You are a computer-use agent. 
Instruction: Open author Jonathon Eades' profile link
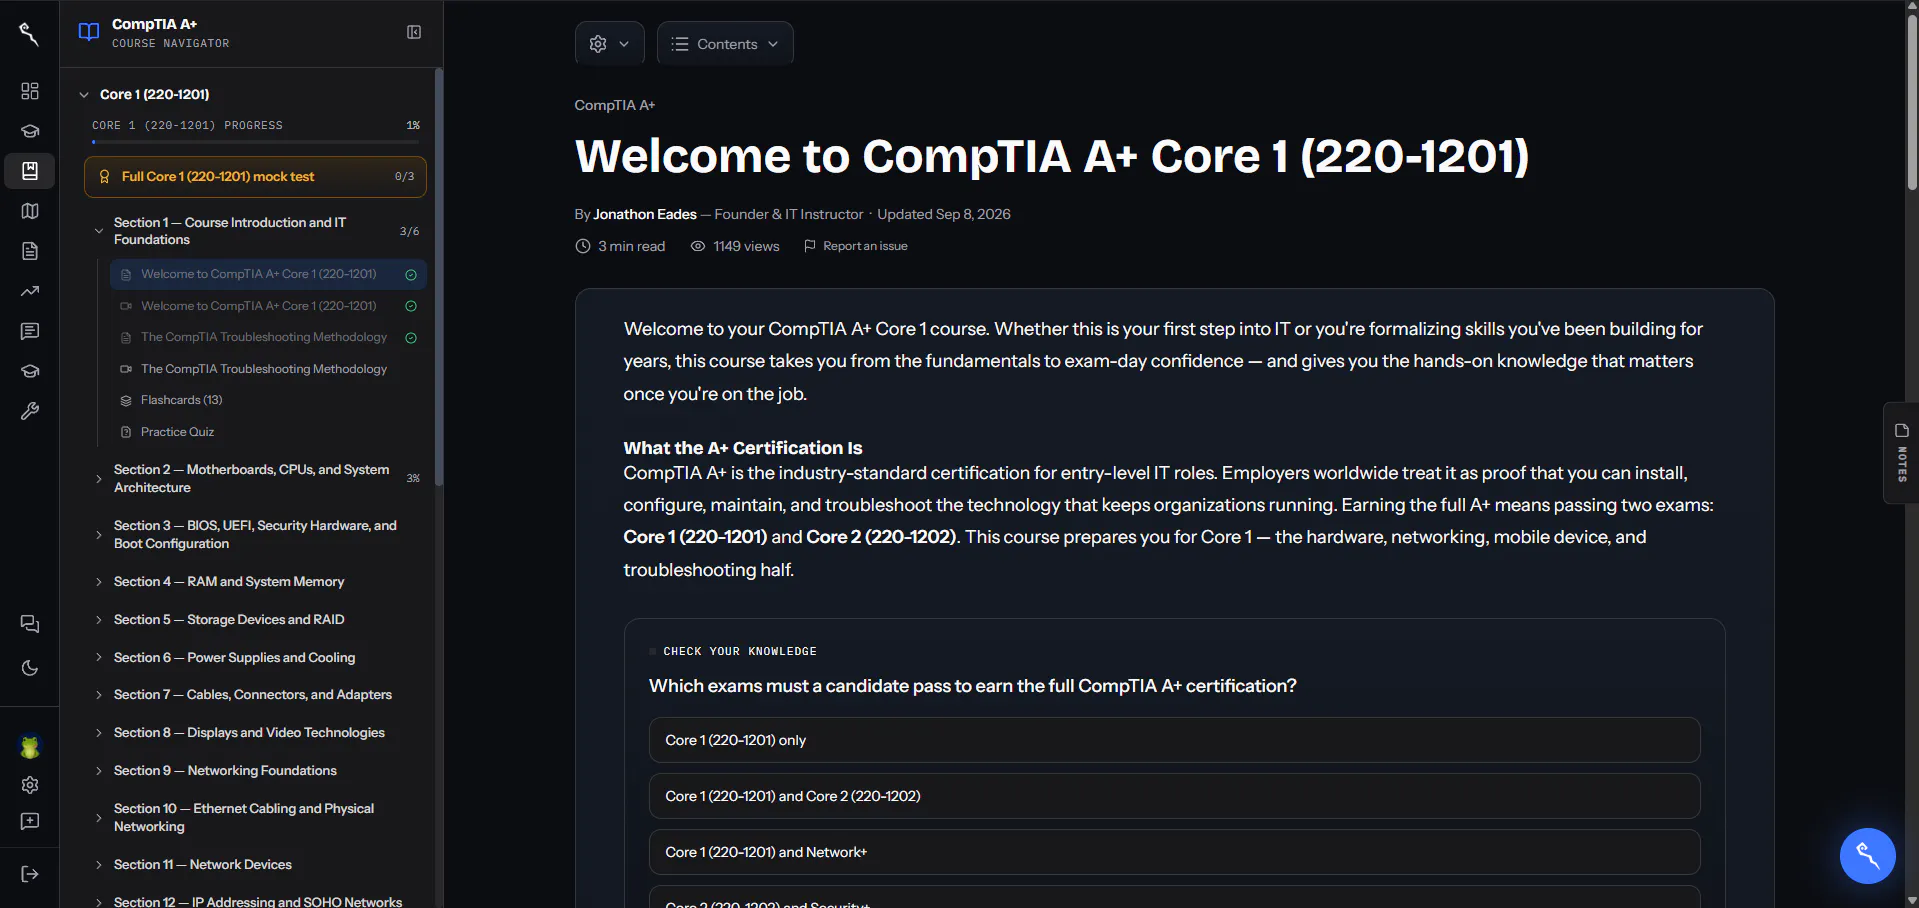click(645, 214)
